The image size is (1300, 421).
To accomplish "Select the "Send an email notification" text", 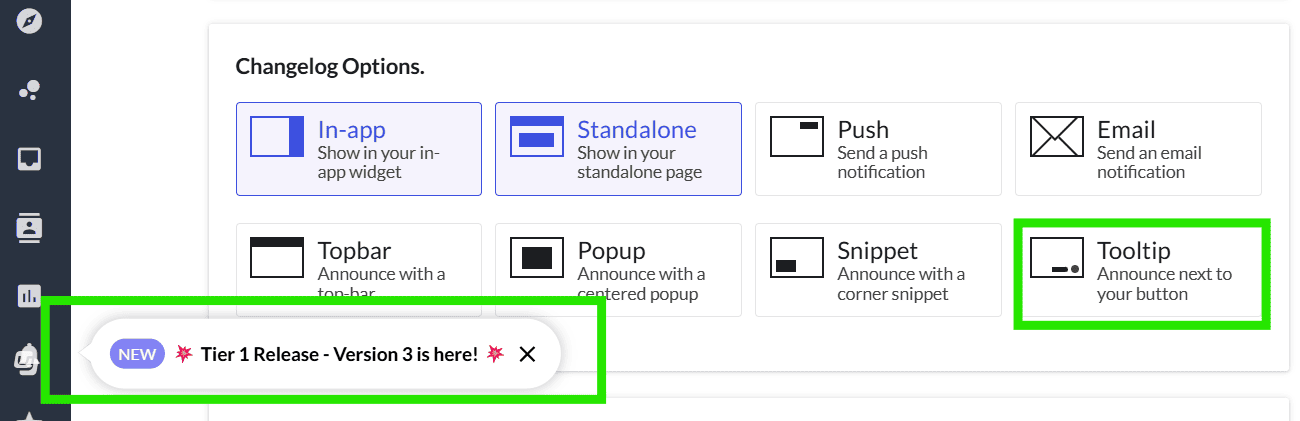I will (x=1149, y=162).
